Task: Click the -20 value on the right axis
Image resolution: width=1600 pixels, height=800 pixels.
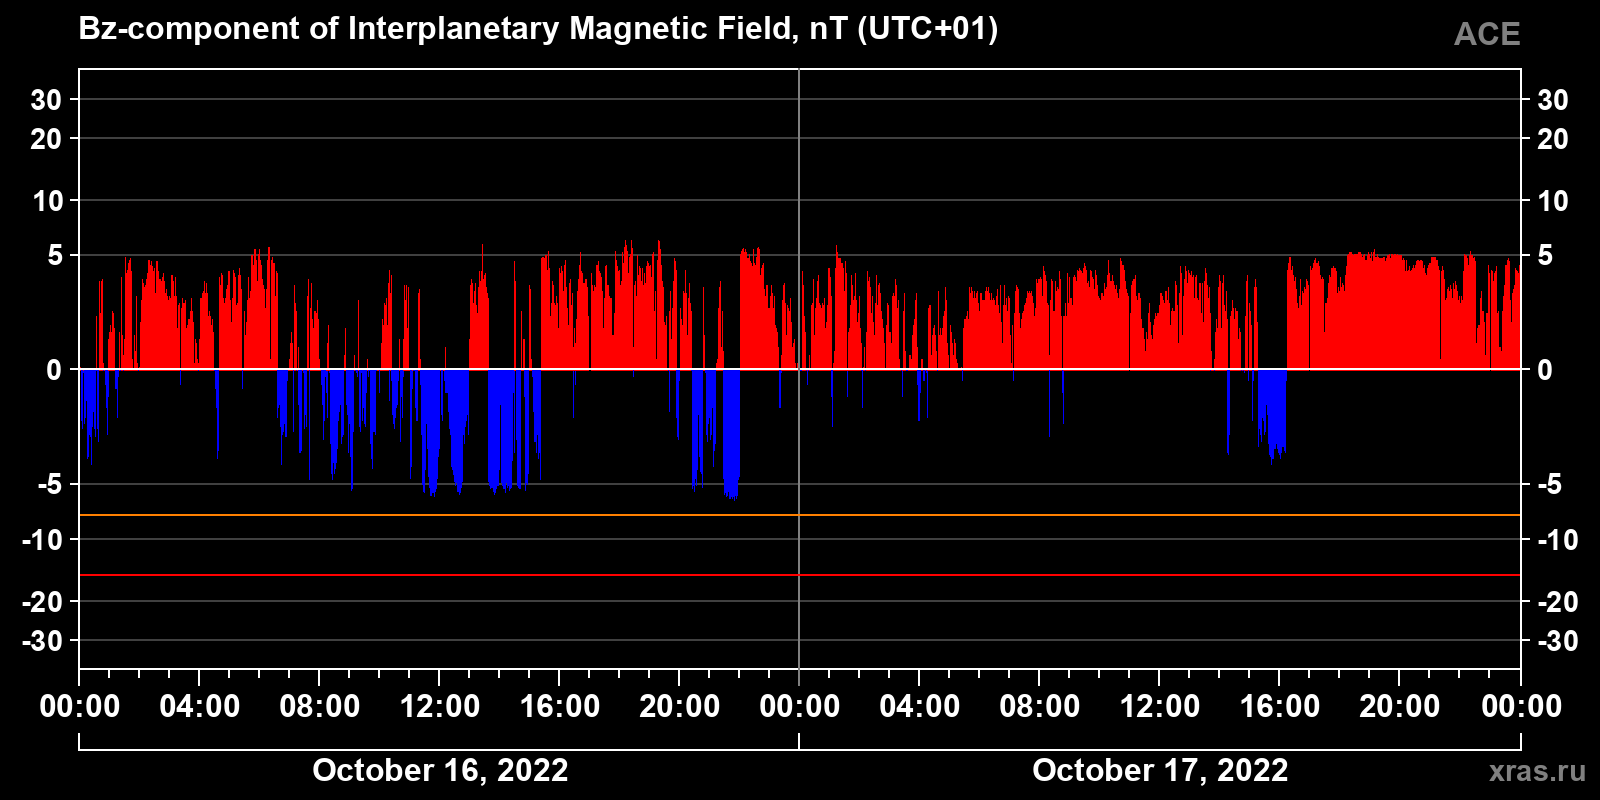Action: tap(1558, 602)
